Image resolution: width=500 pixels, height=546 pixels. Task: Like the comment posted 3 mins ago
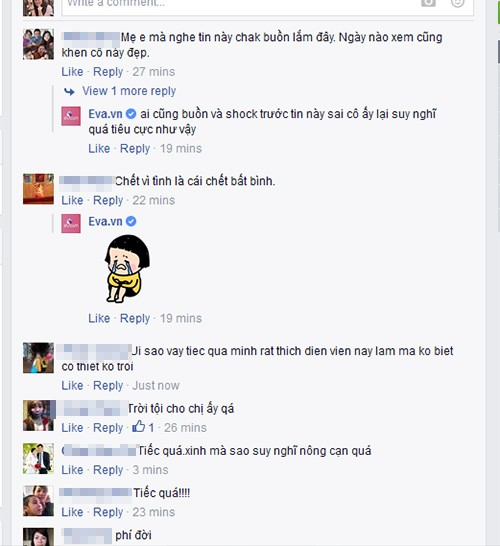(x=72, y=470)
